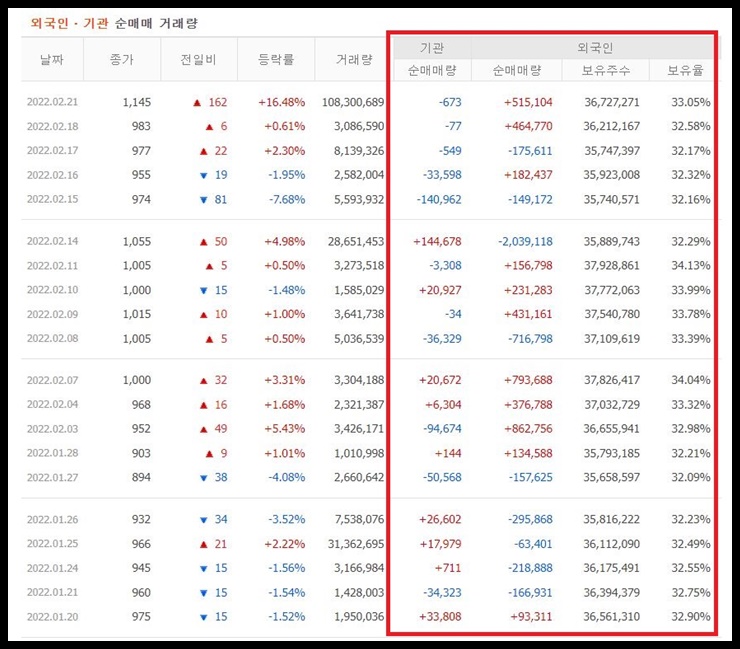This screenshot has height=649, width=740.
Task: Select the date 2022.02.07
Action: click(52, 380)
